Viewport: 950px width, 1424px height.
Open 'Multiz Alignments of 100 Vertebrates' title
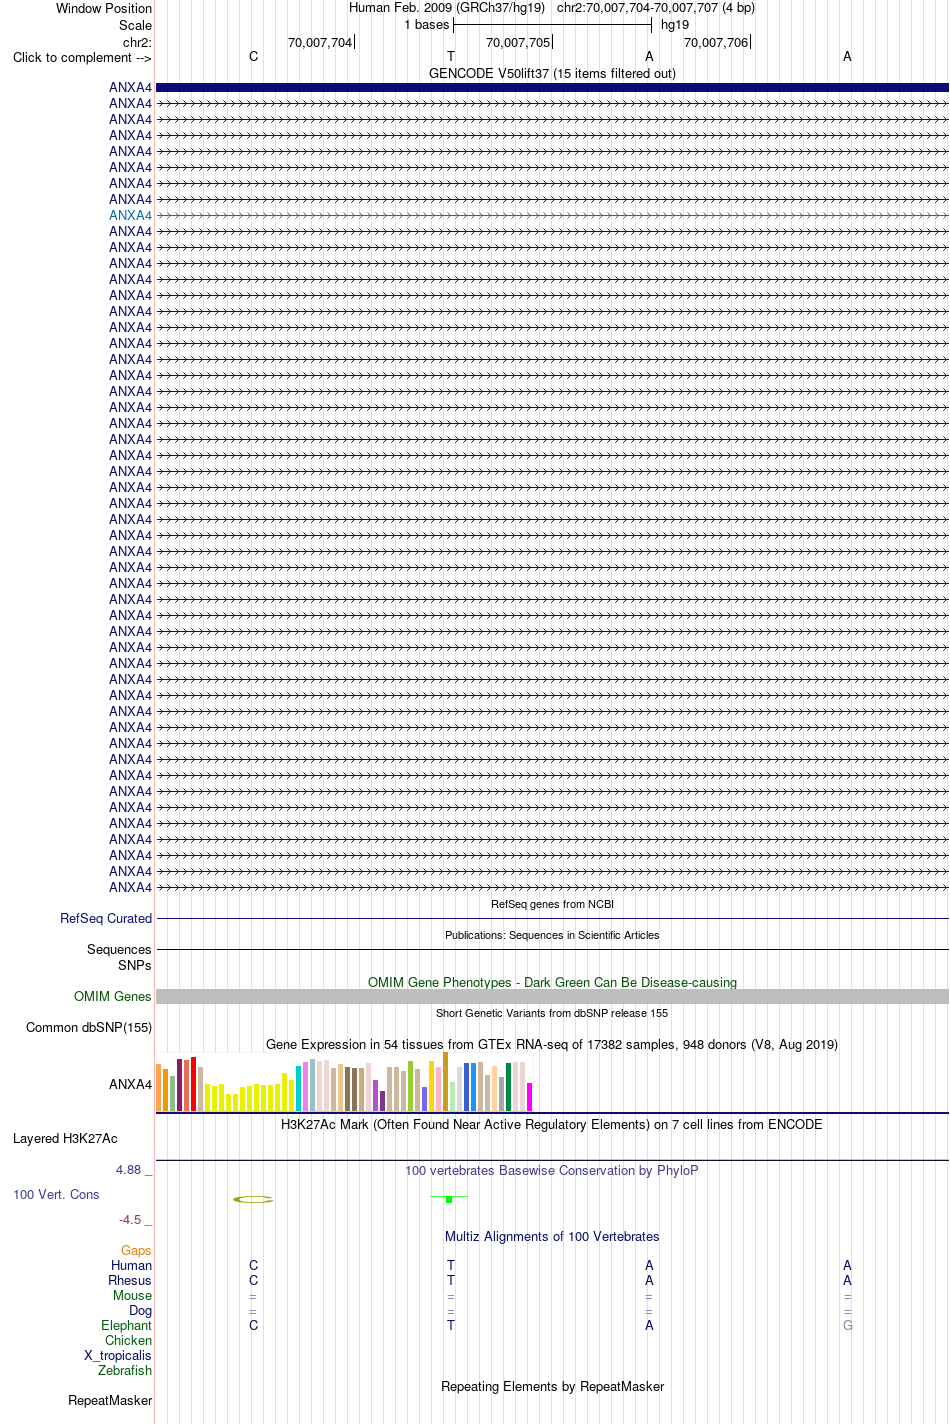click(x=552, y=1237)
